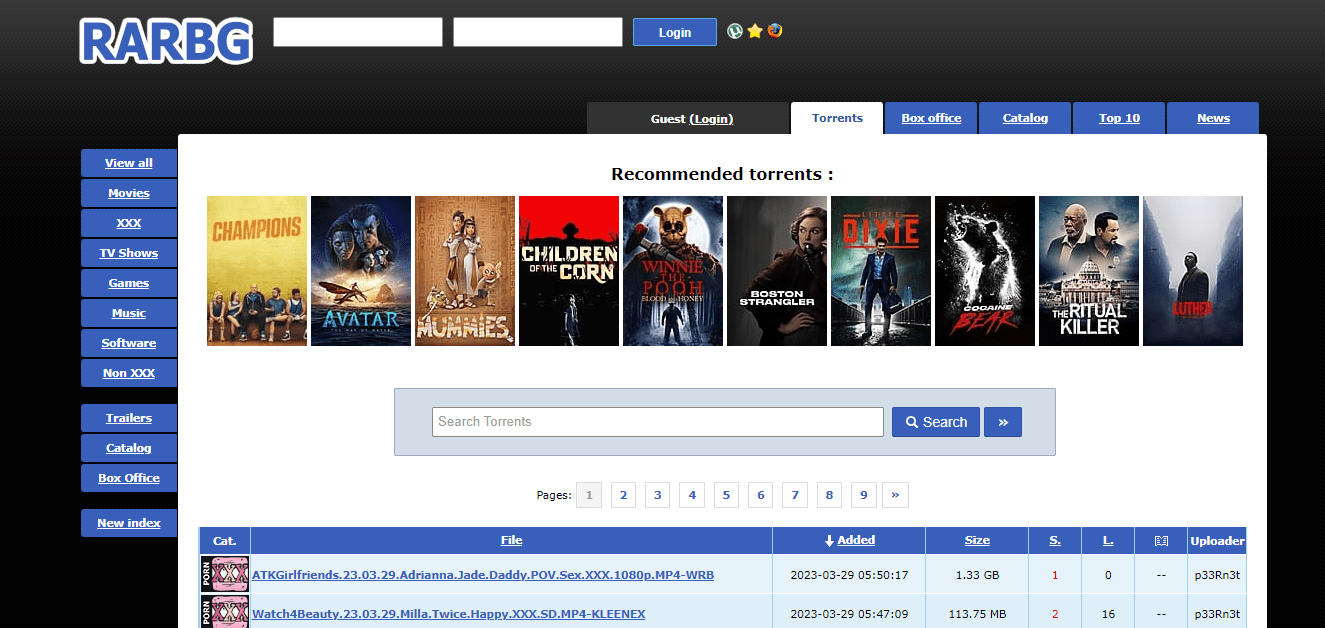Open the Software category
Screen dimensions: 1325x628
[x=129, y=343]
